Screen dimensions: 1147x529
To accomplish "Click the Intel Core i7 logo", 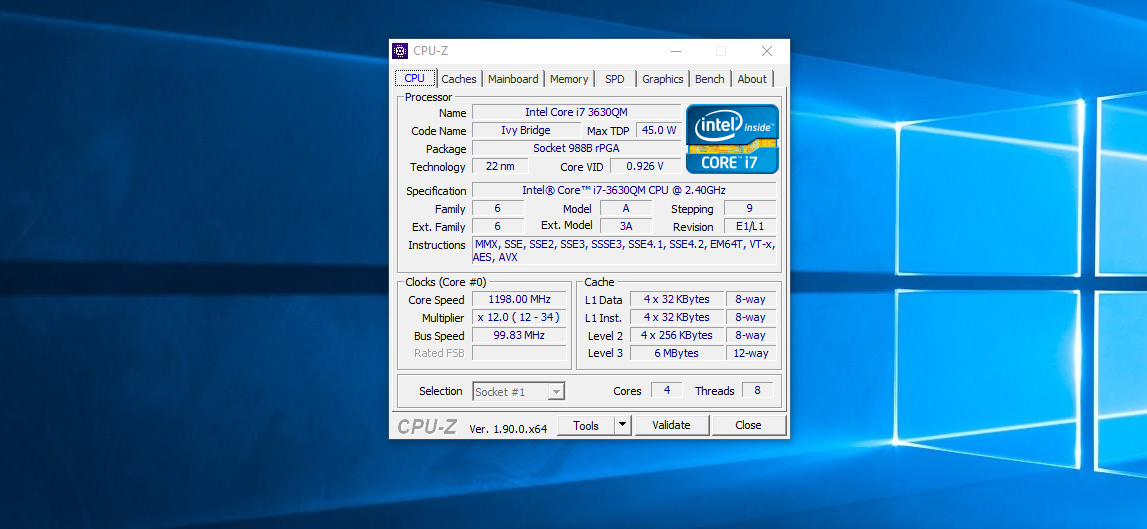I will point(732,139).
